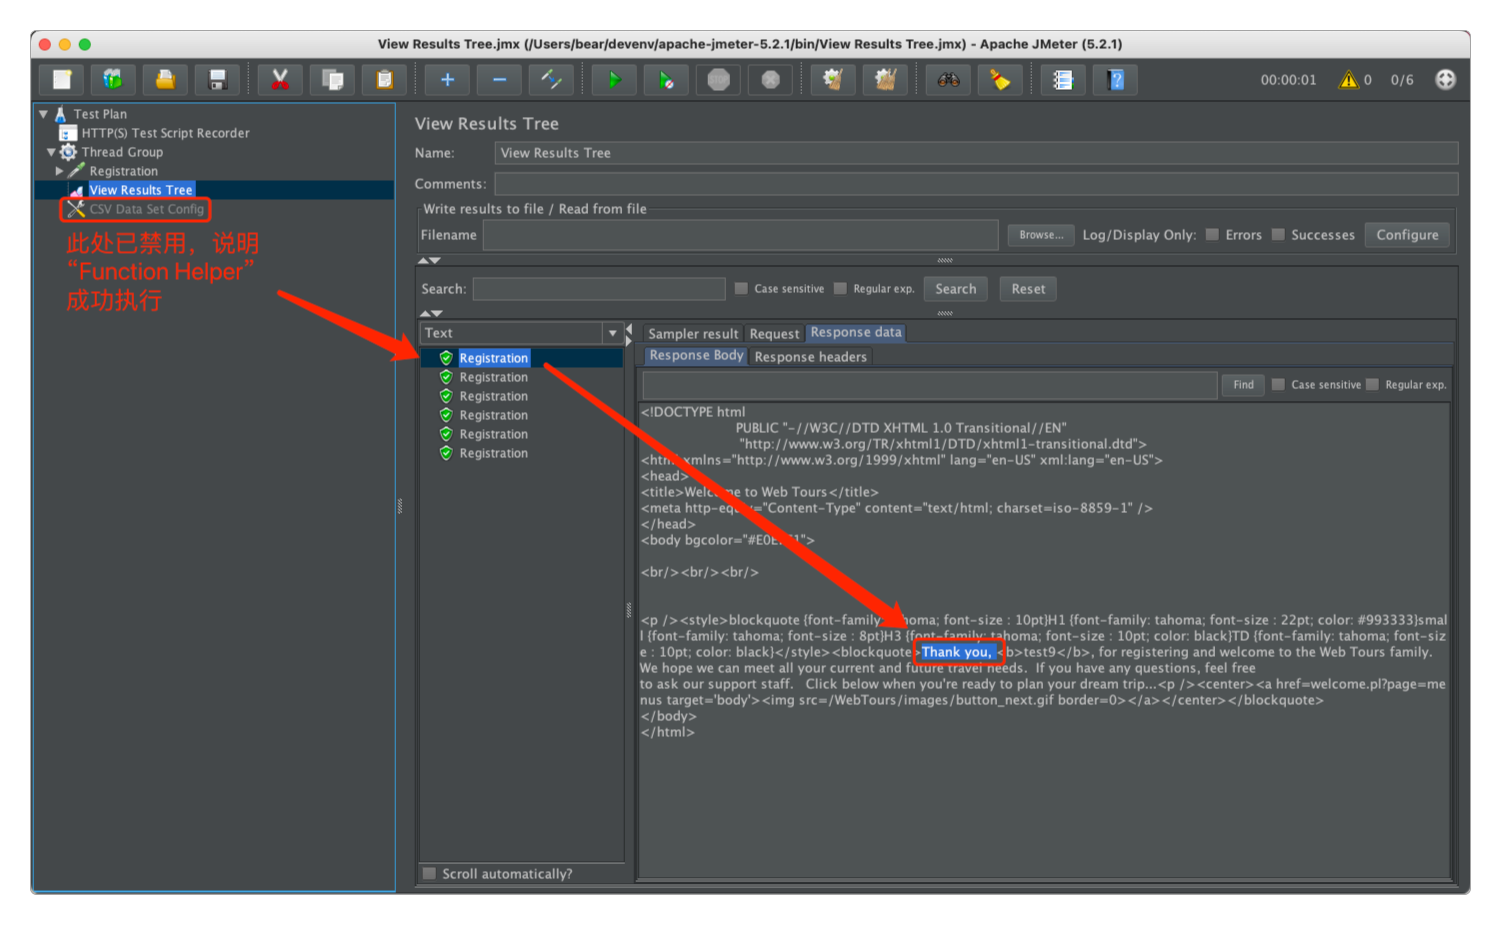Click the minus Collapse all icon
The height and width of the screenshot is (925, 1501).
pos(499,80)
